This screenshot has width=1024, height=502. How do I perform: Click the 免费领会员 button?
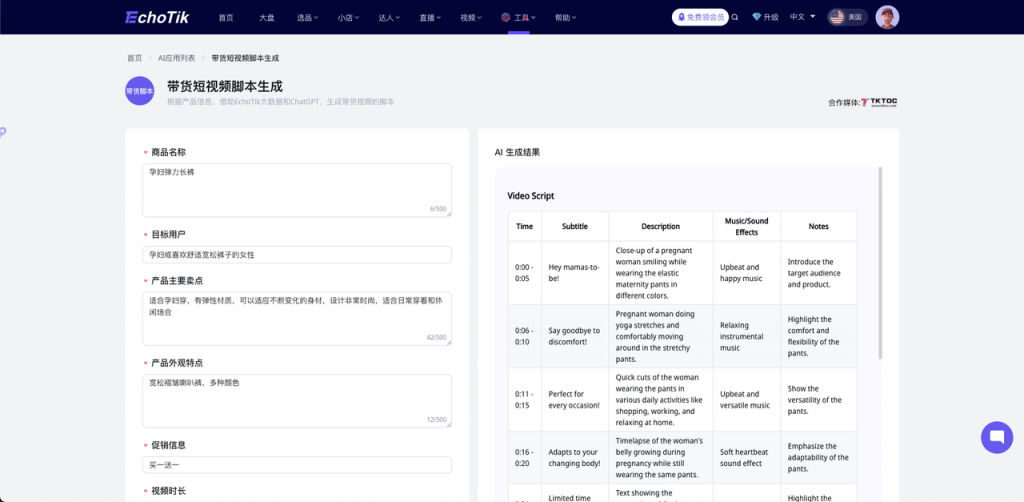[700, 17]
